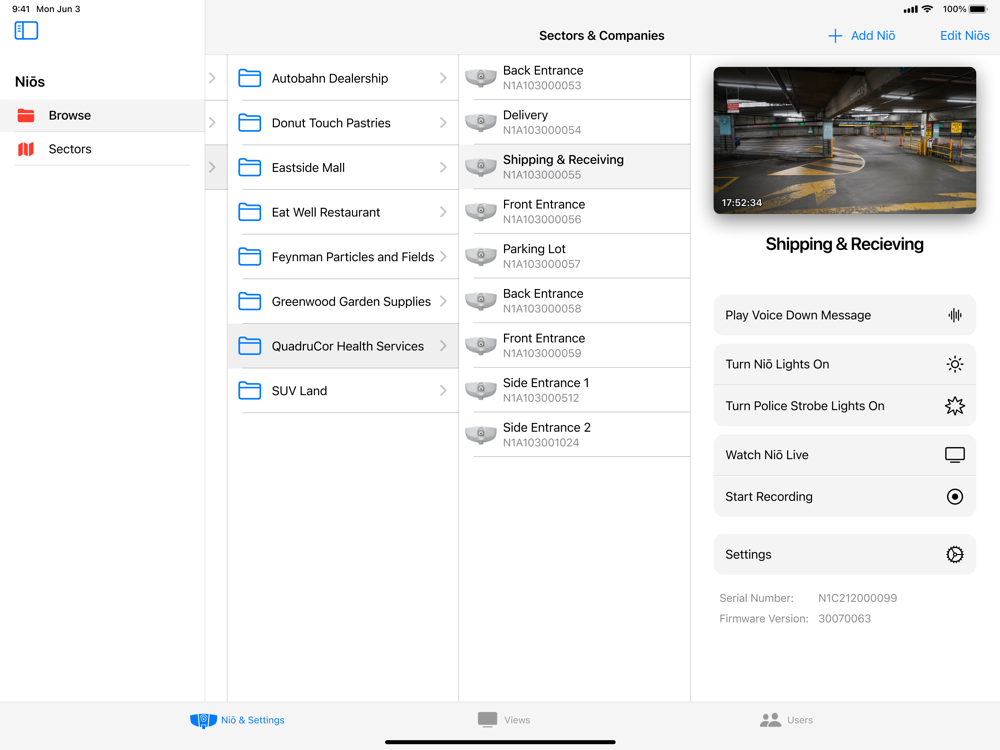1000x750 pixels.
Task: Click the Shipping & Receiving camera icon
Action: [481, 167]
